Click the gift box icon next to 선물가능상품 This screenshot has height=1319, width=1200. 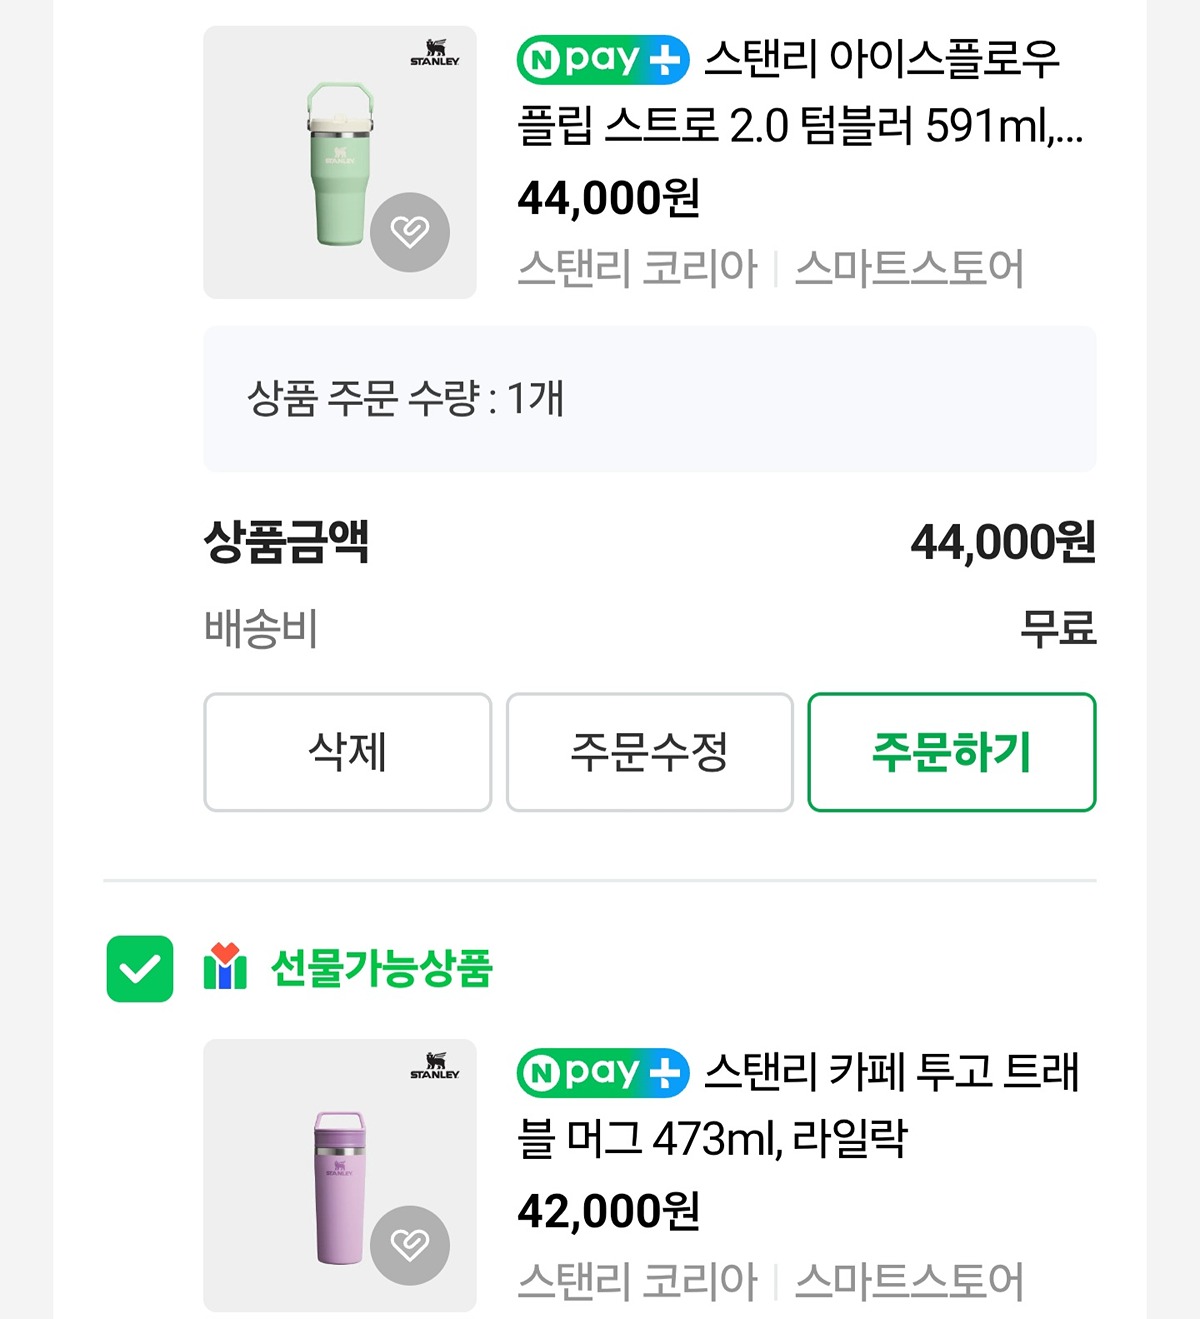tap(225, 967)
